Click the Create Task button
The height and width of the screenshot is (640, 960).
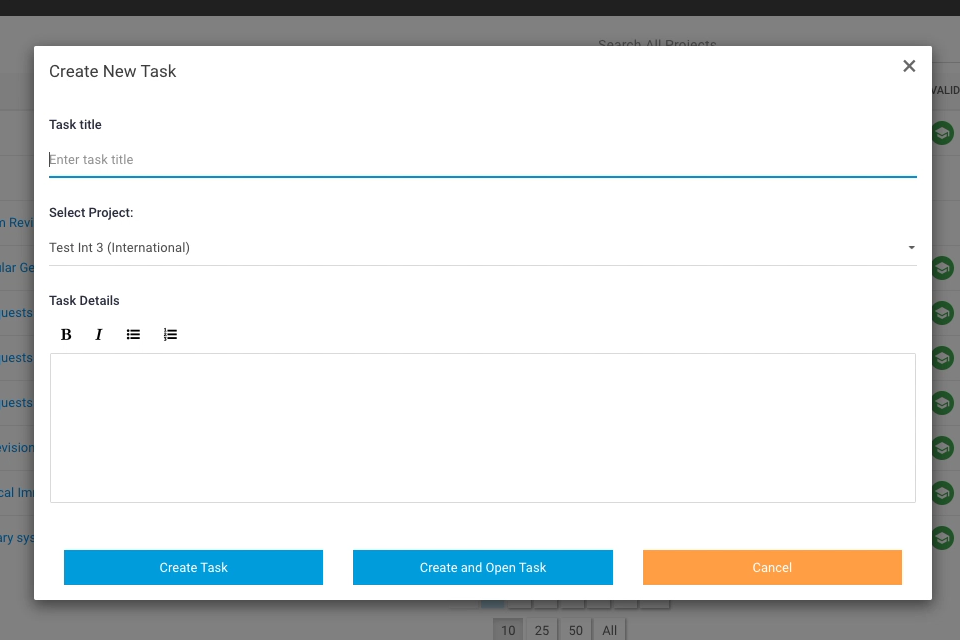pyautogui.click(x=193, y=567)
